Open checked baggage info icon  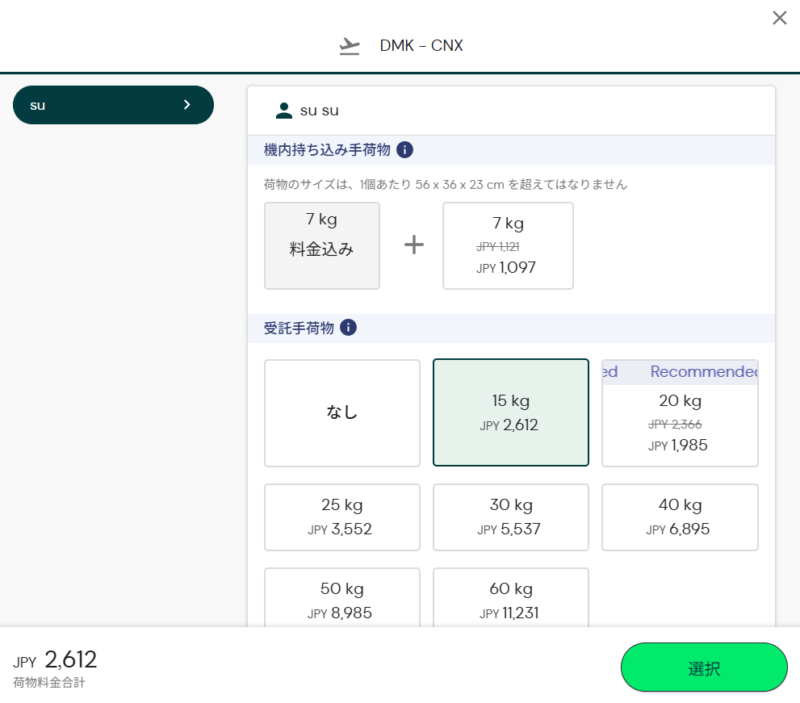(x=348, y=327)
